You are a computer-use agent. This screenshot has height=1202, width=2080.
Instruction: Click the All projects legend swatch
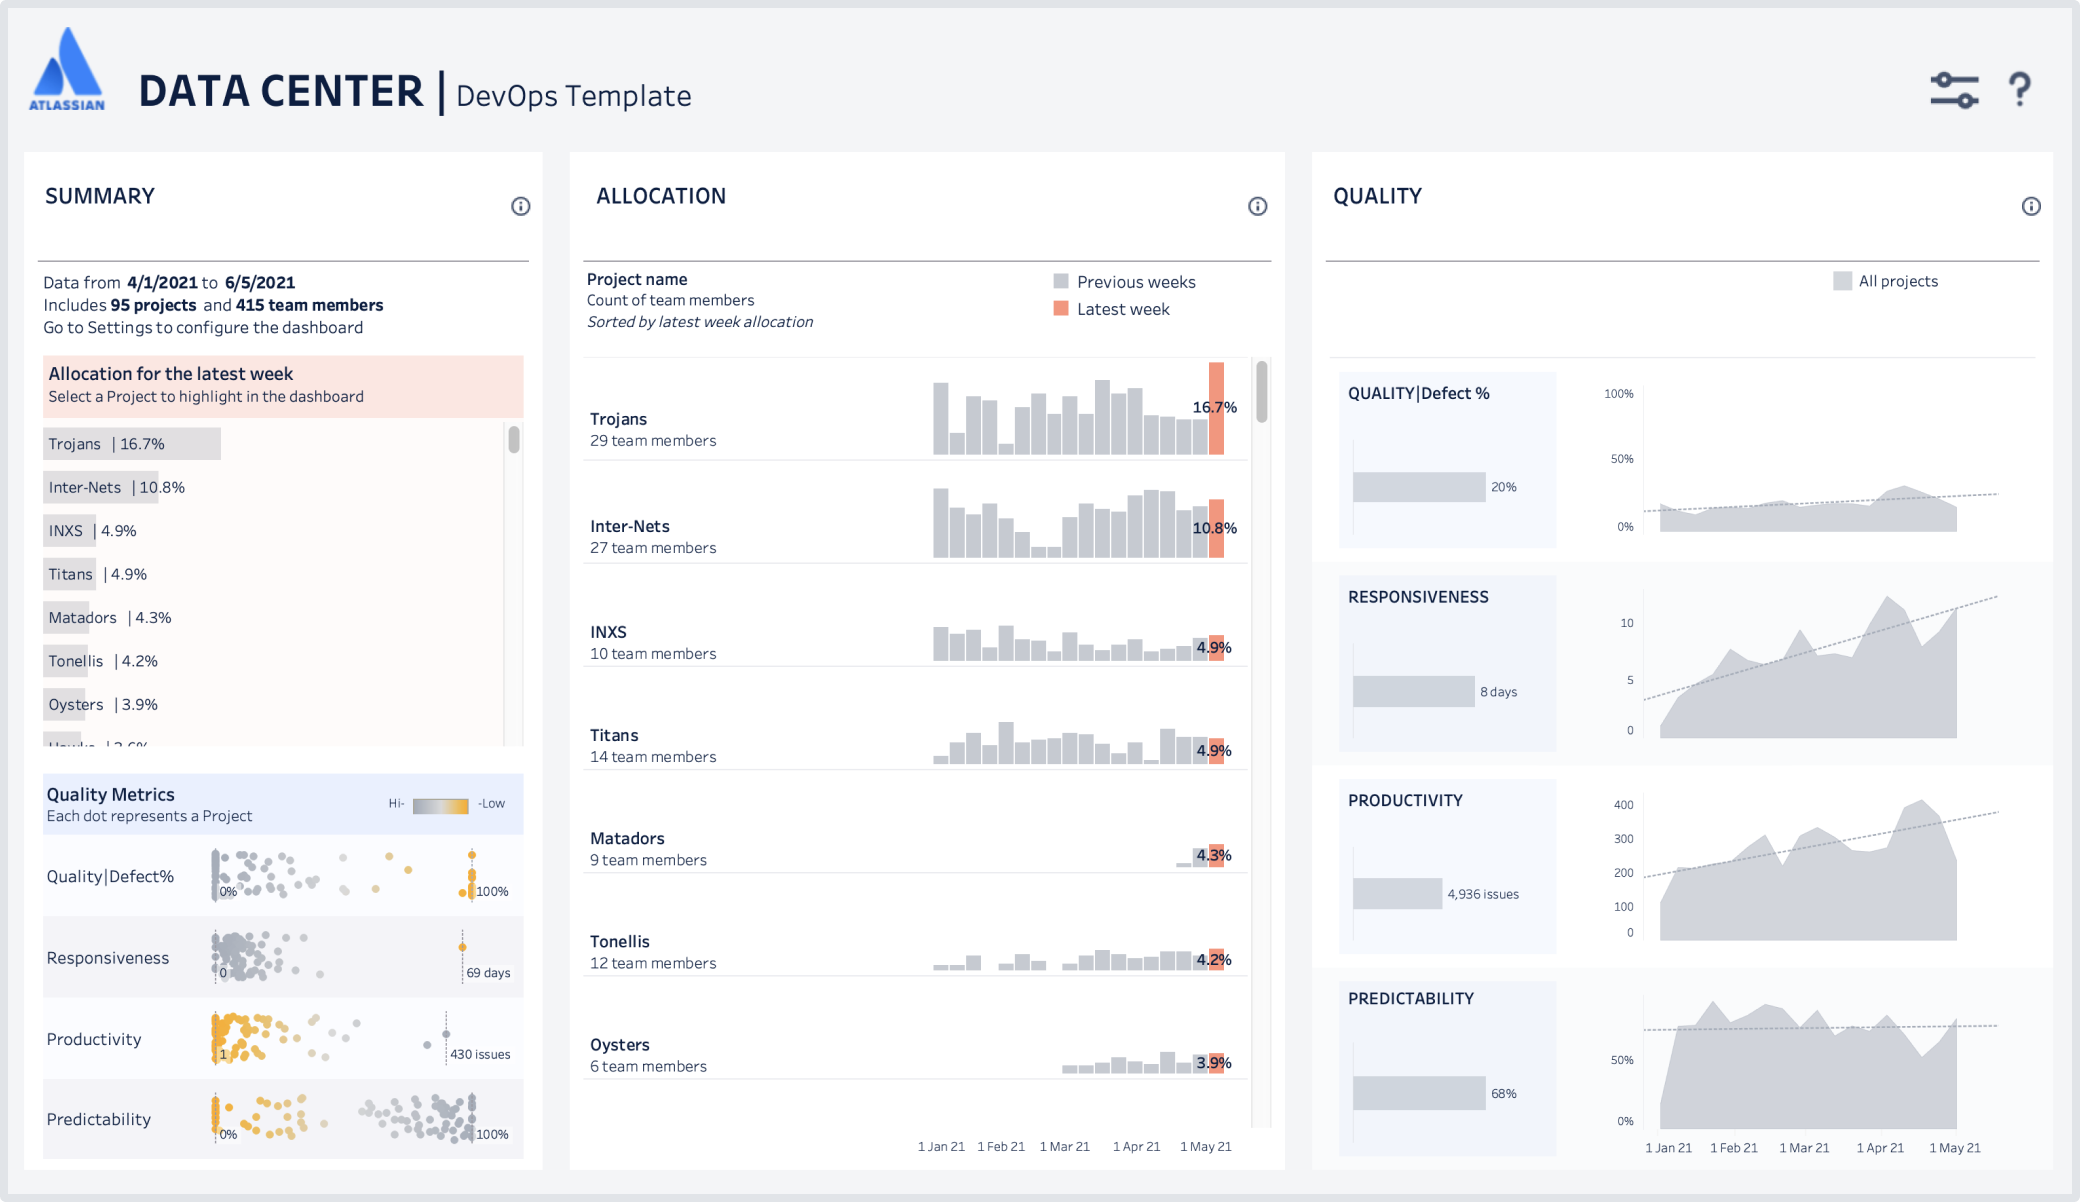click(1842, 281)
